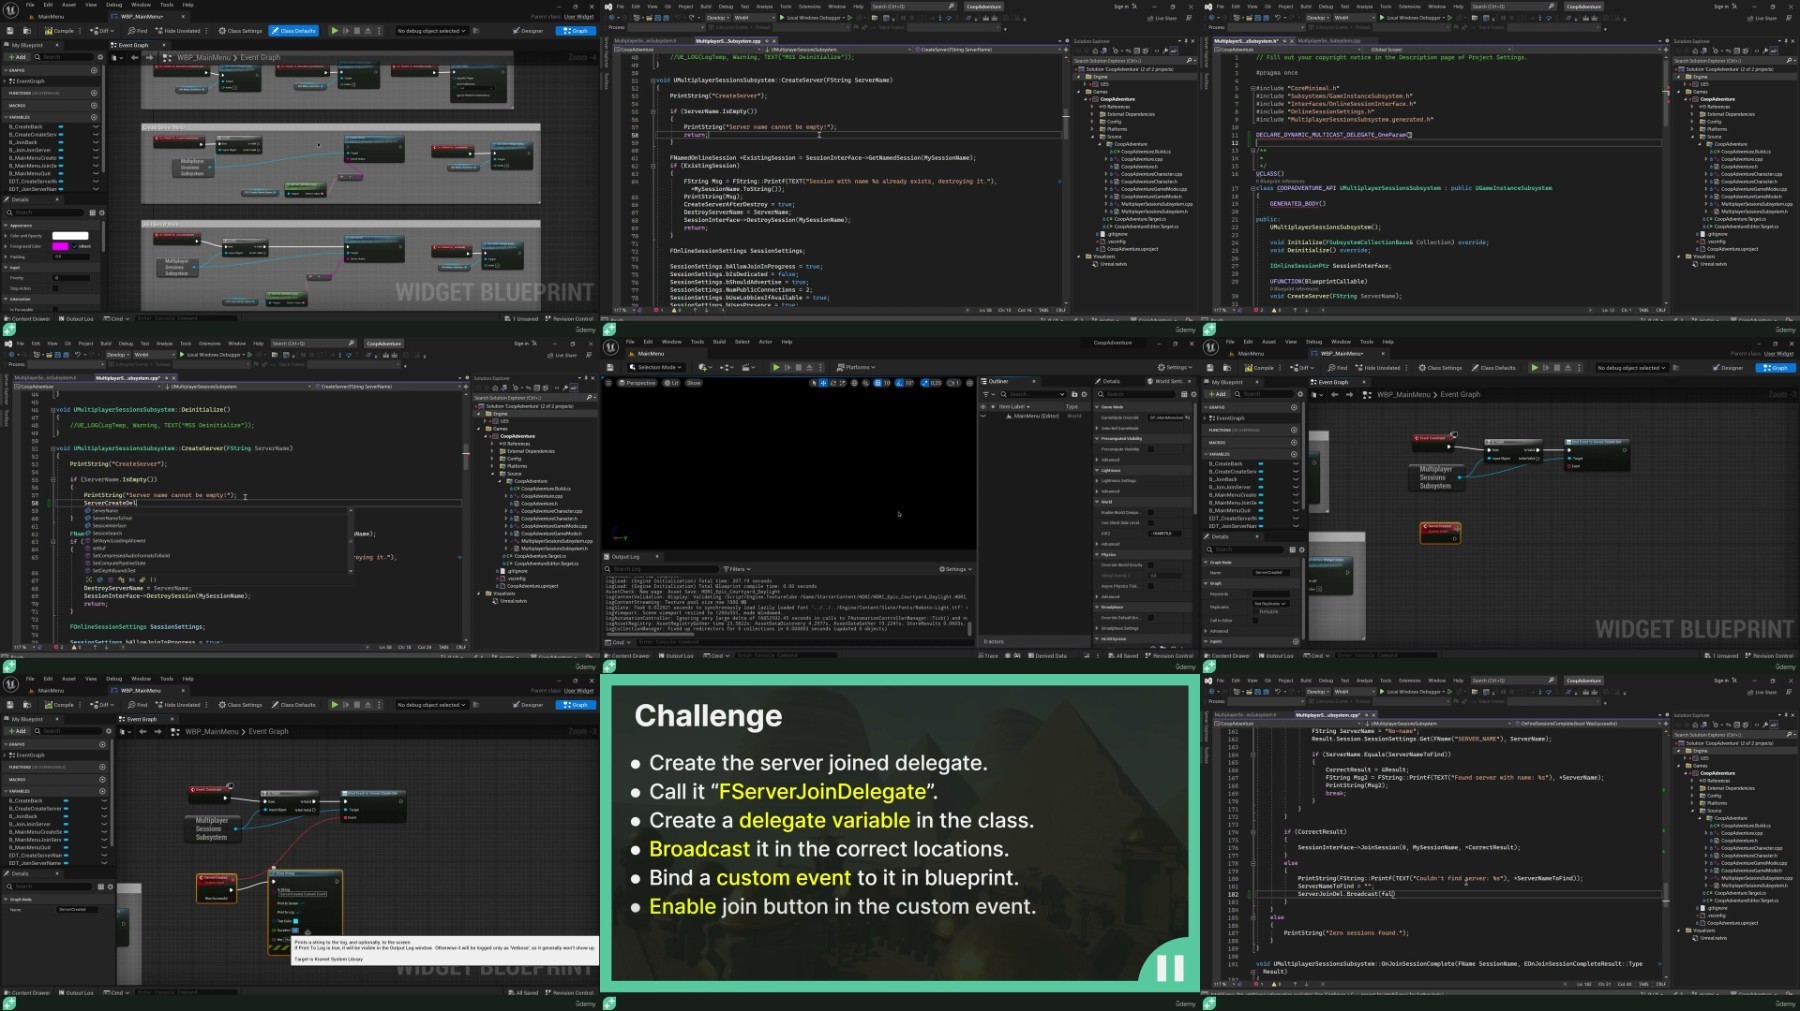Click the magenta Foreground Color swatch
Viewport: 1800px width, 1011px height.
click(59, 246)
